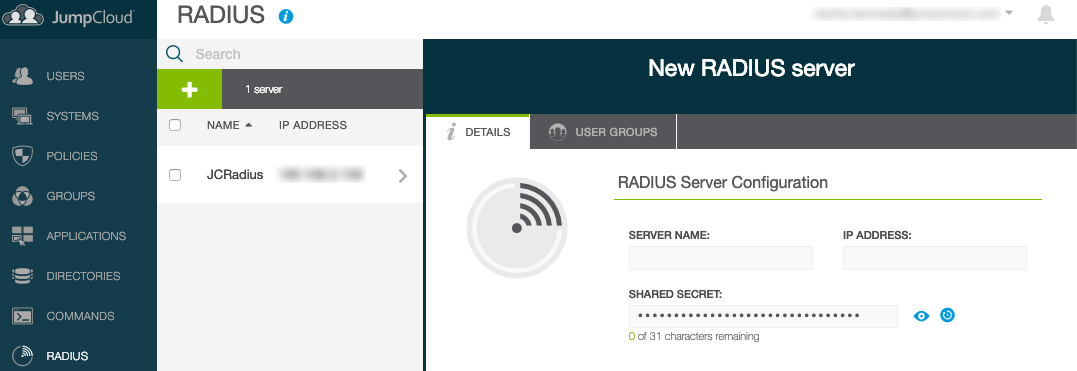Add a new RADIUS server with plus

190,89
